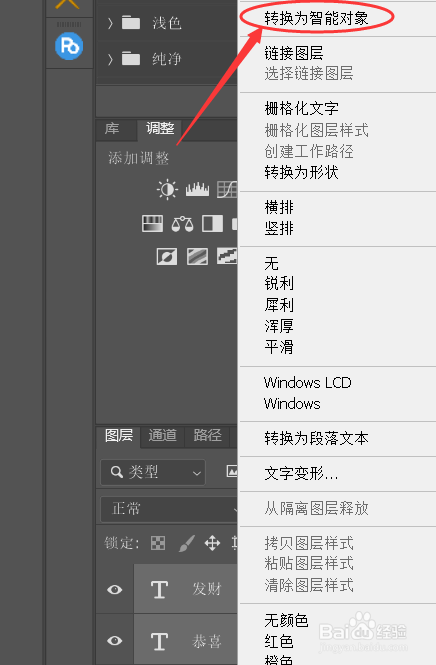This screenshot has height=665, width=436.
Task: Choose 转换为智能对象 from context menu
Action: click(316, 18)
